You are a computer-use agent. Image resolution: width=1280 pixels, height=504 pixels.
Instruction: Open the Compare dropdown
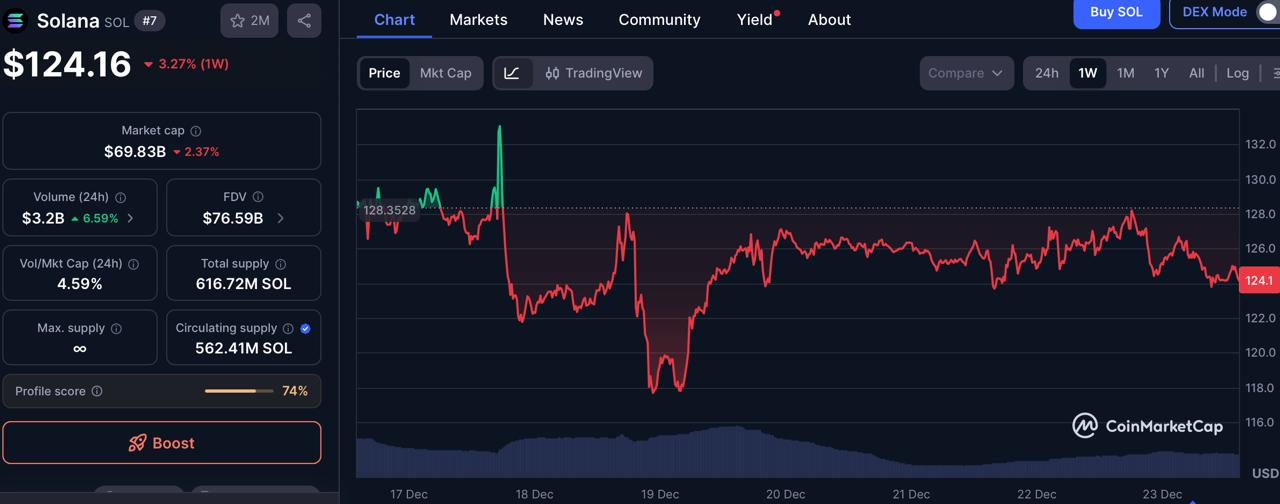click(965, 73)
